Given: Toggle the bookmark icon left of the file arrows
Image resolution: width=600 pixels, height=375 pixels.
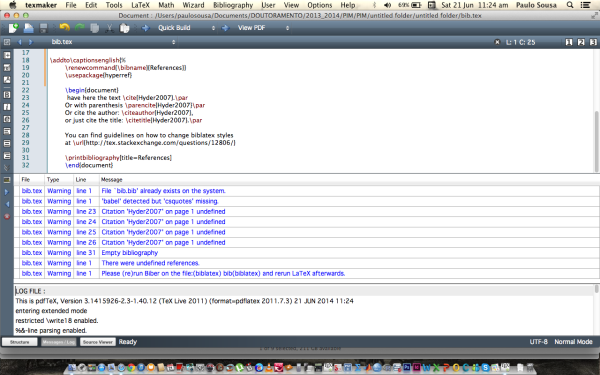Looking at the screenshot, I should [7, 42].
